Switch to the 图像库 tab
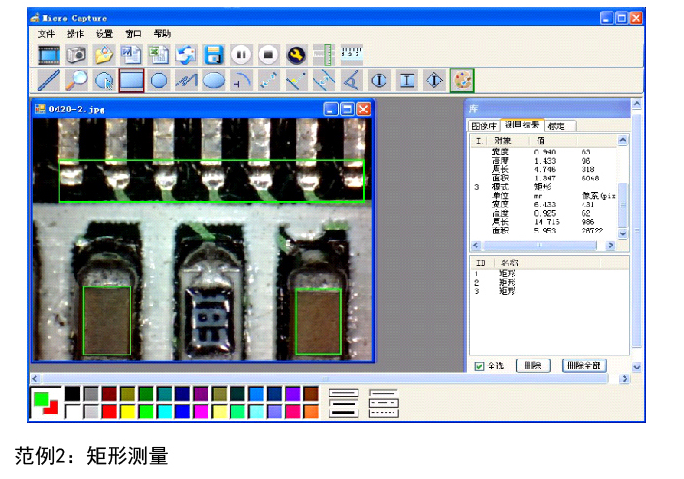684x479 pixels. pyautogui.click(x=484, y=126)
